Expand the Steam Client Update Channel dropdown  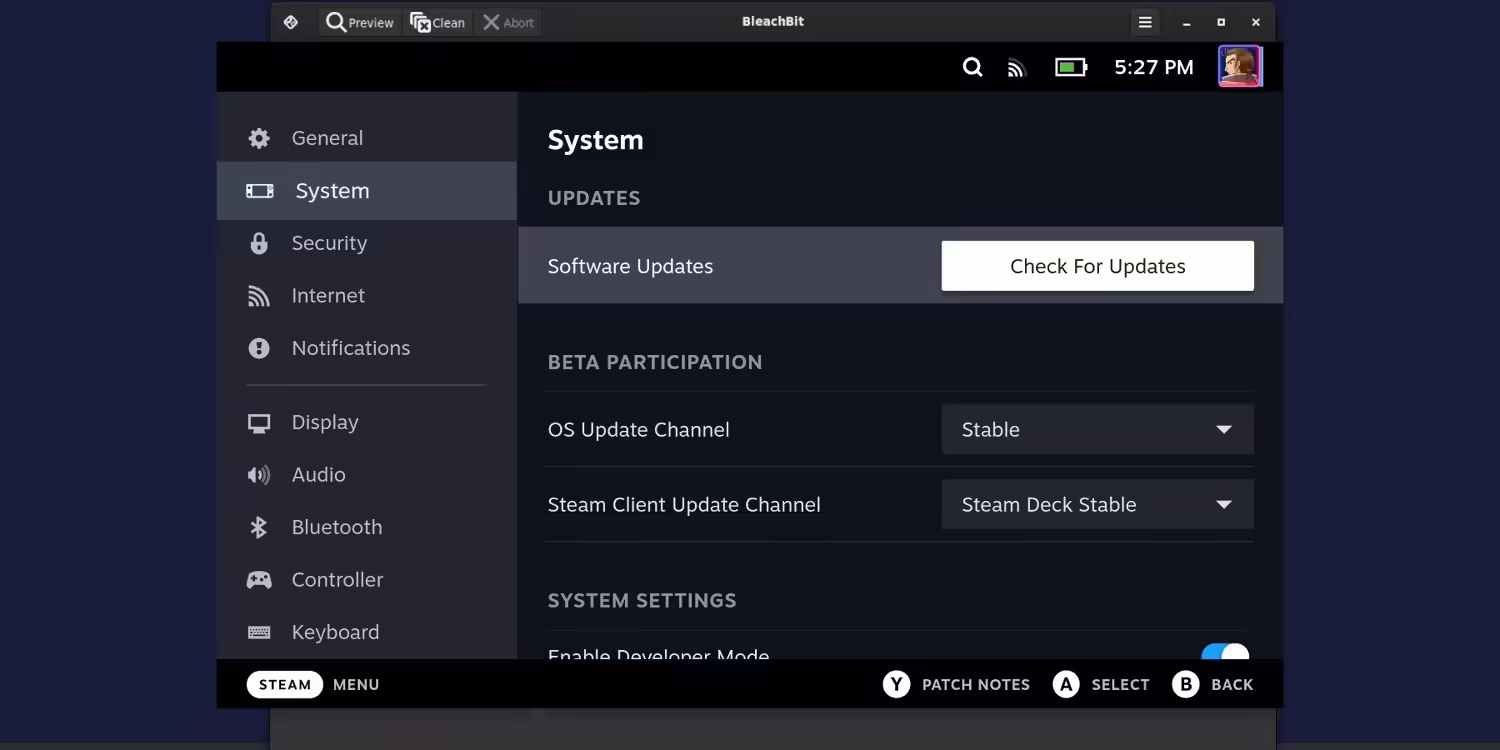1097,504
